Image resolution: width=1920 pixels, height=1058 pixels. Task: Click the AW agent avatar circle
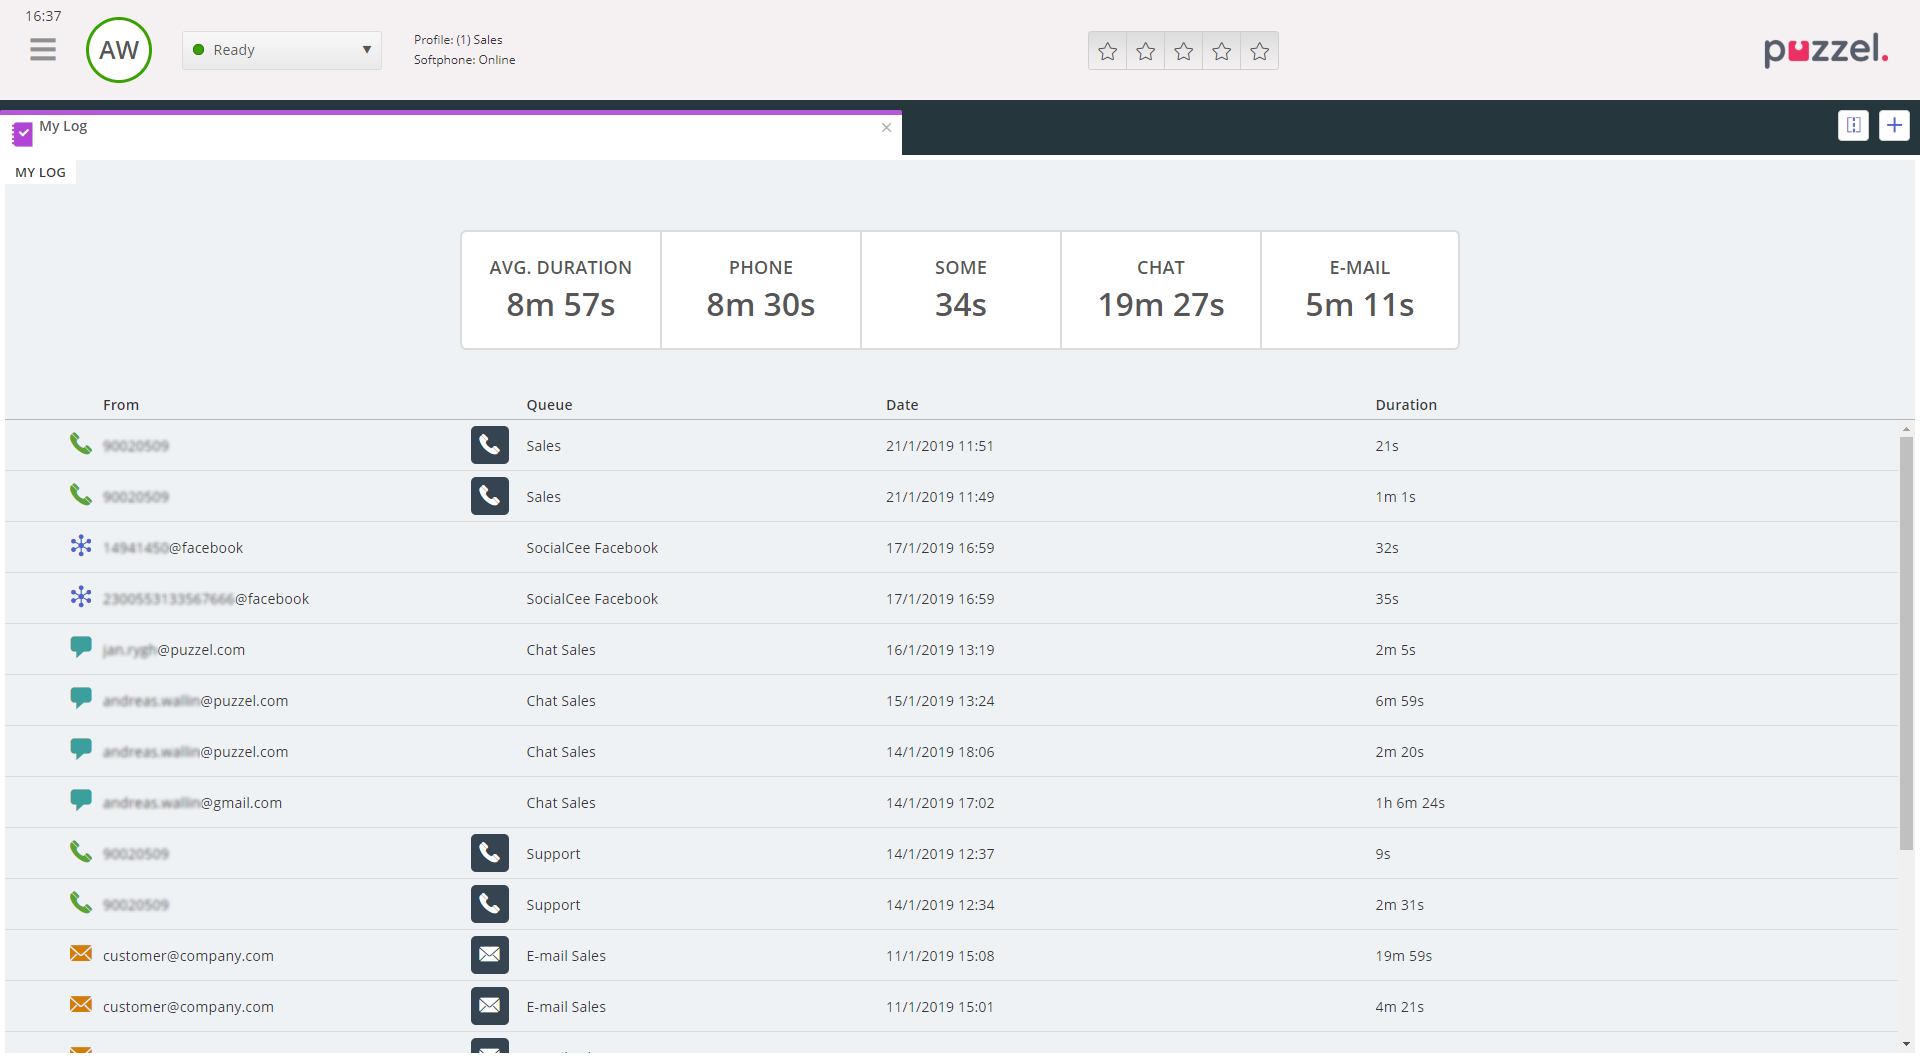(x=119, y=50)
